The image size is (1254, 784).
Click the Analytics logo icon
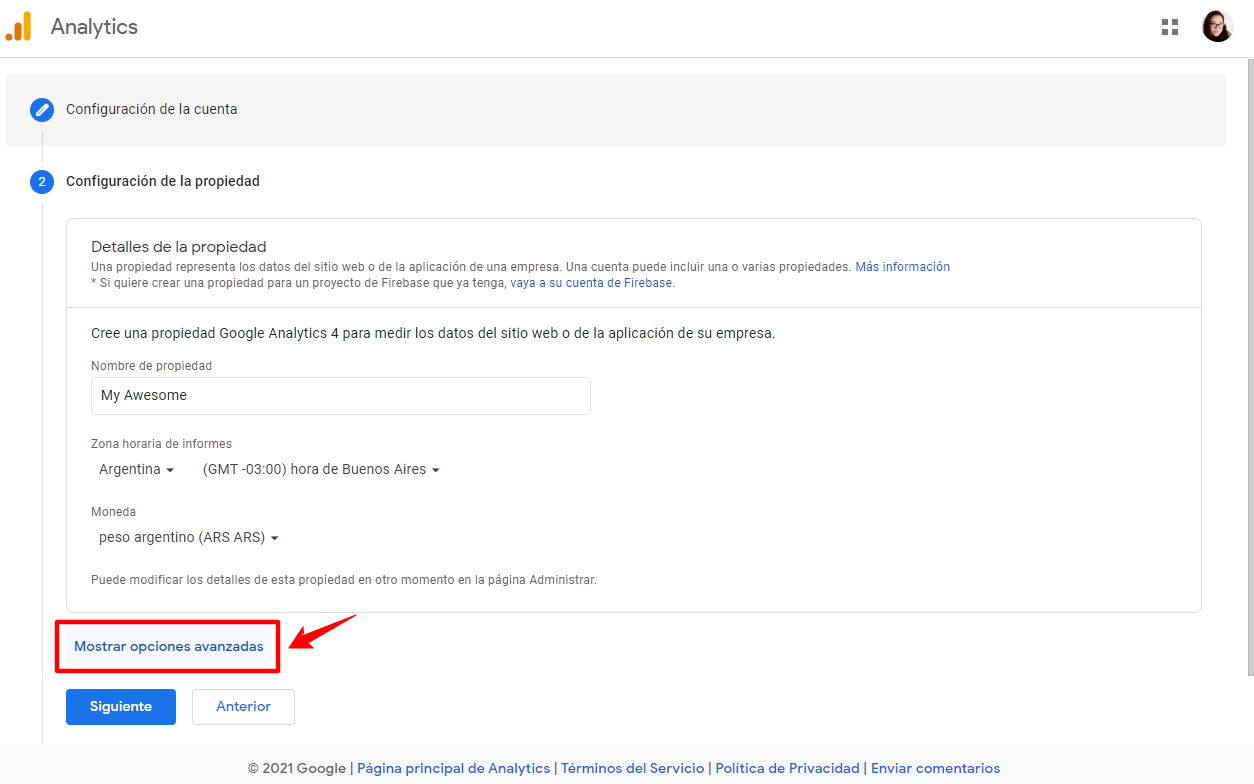coord(19,27)
